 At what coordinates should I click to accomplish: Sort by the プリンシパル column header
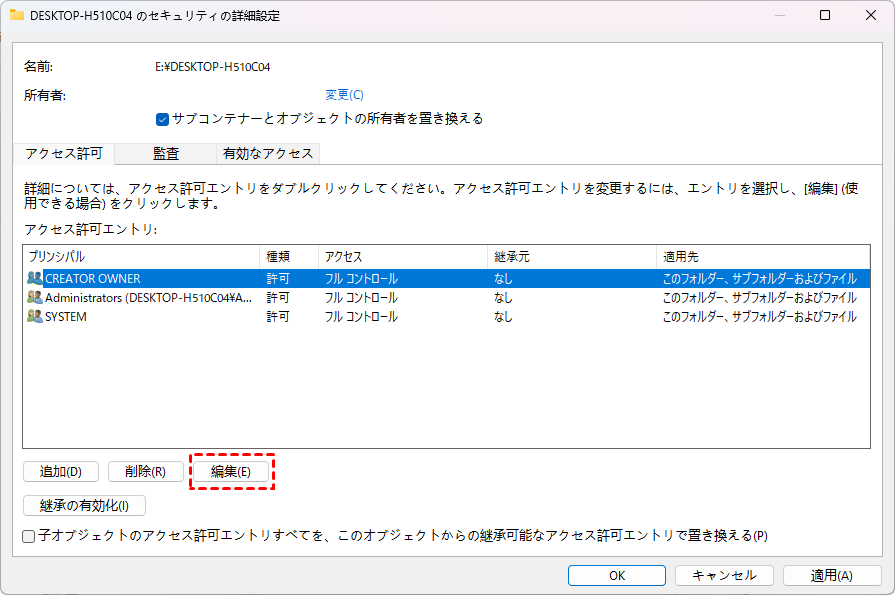[x=140, y=257]
